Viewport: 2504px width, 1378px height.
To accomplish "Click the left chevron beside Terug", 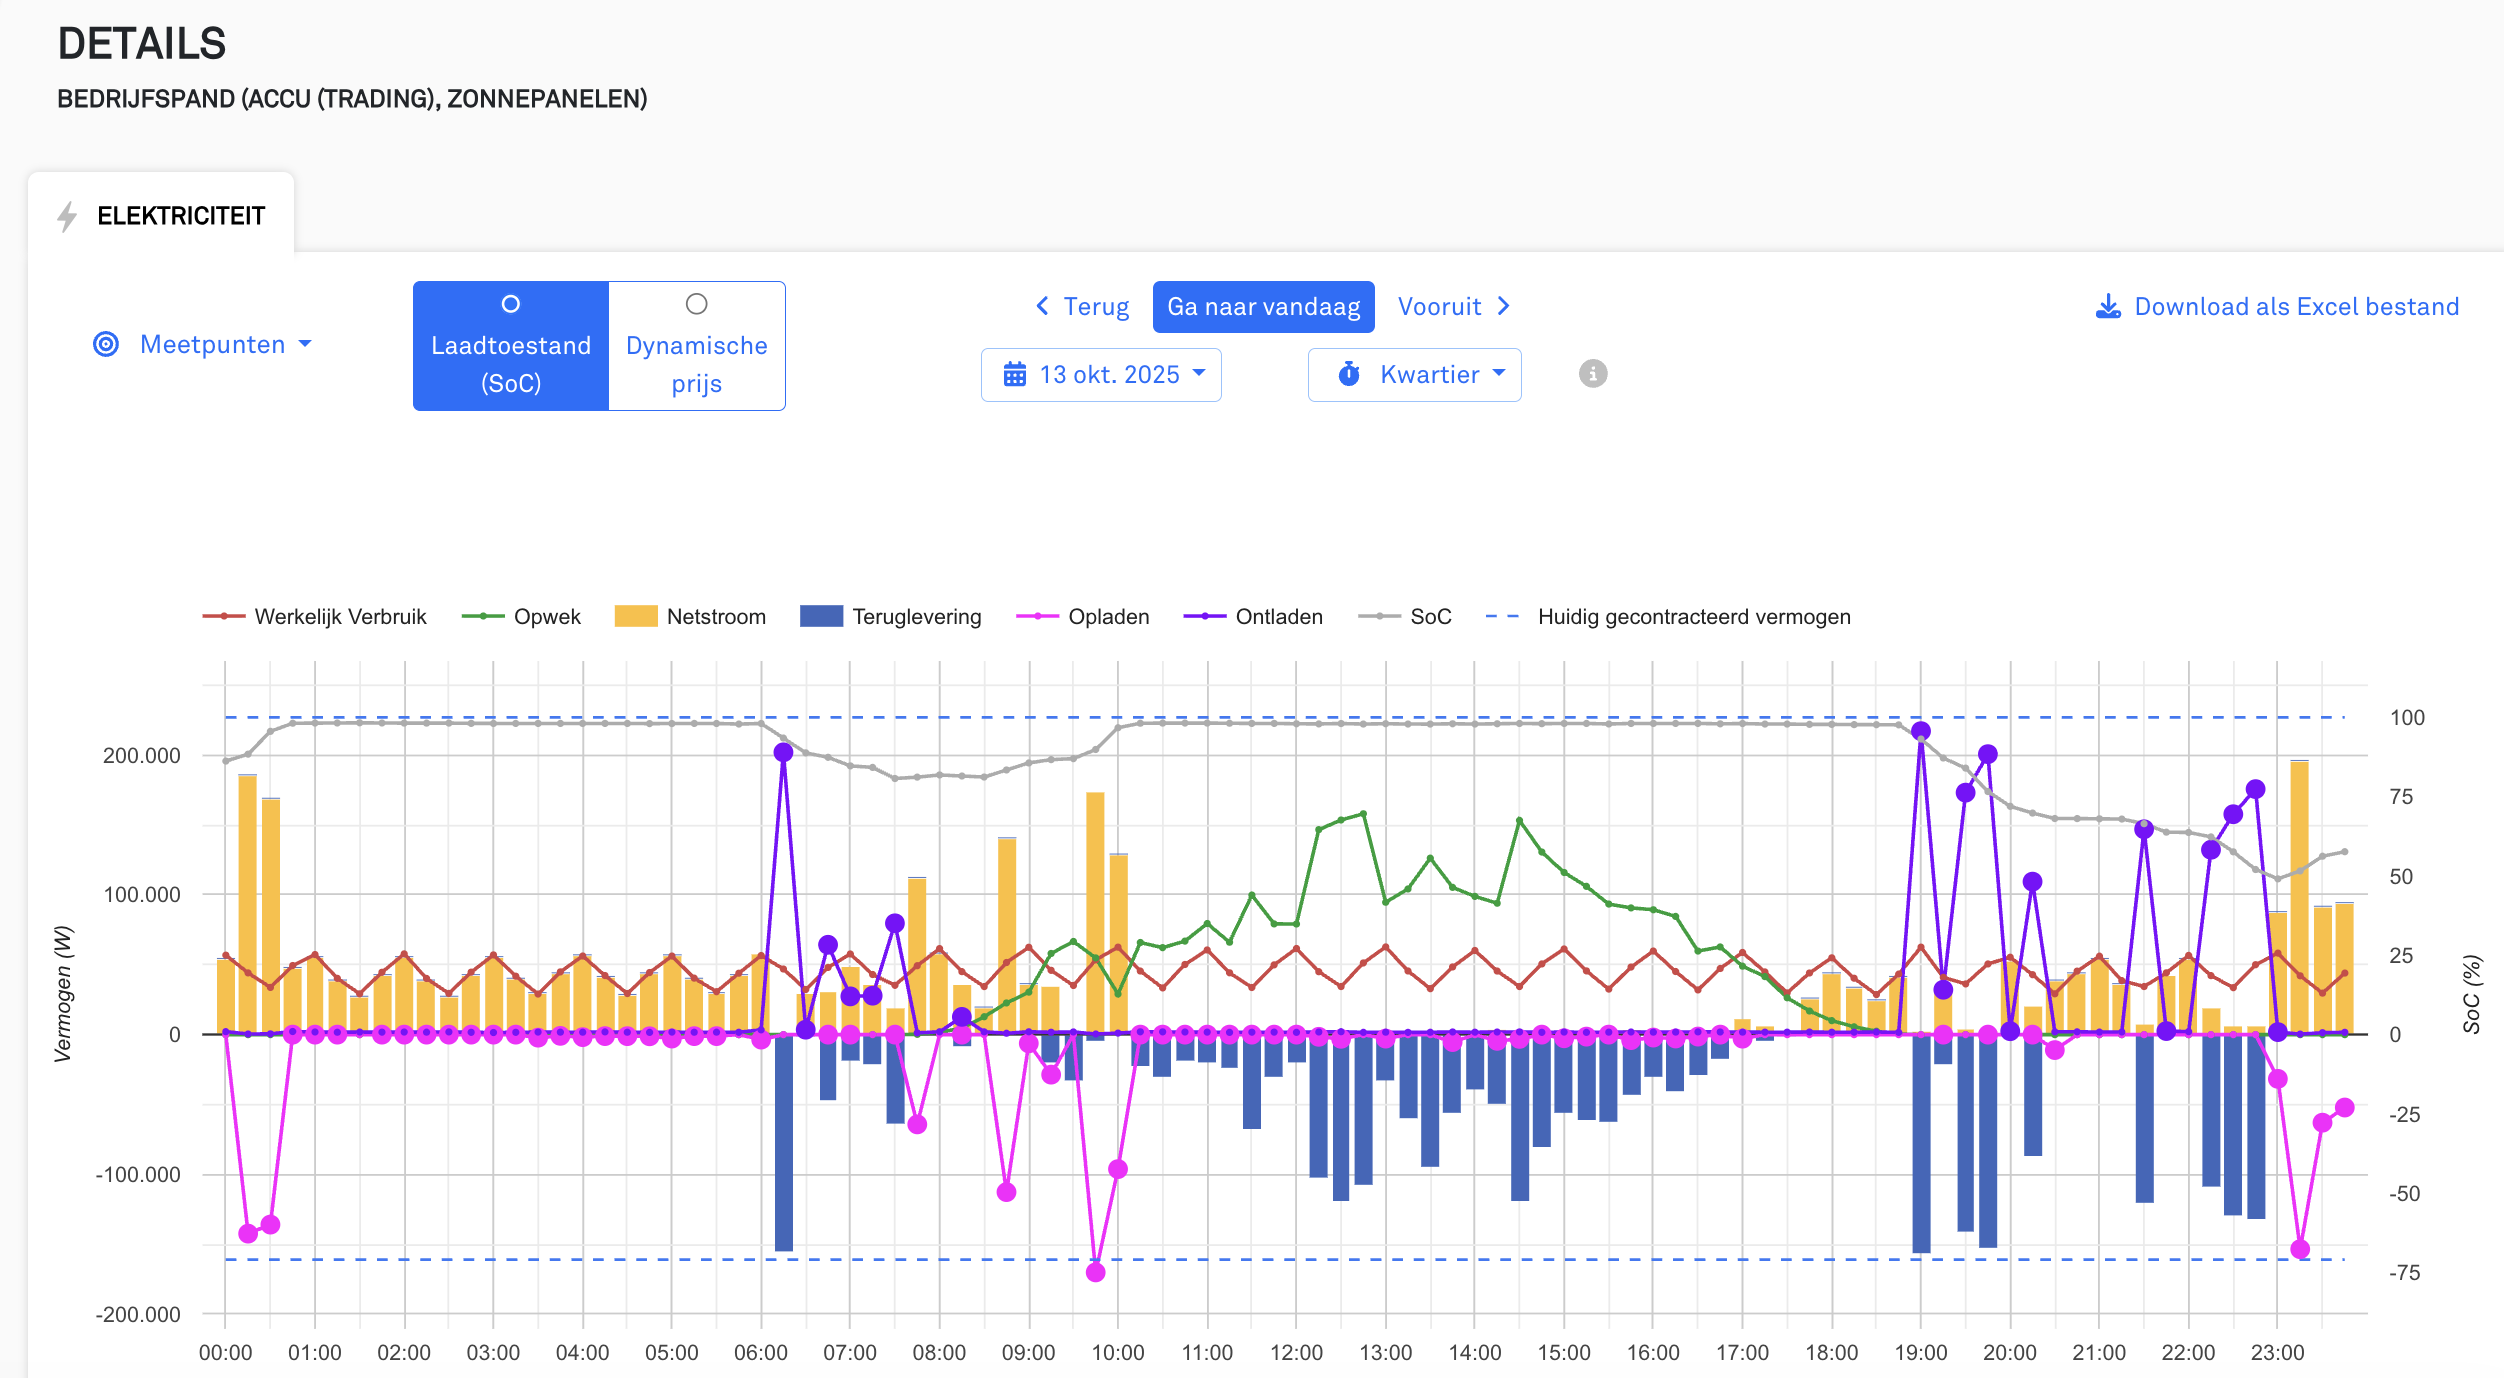I will tap(1042, 307).
